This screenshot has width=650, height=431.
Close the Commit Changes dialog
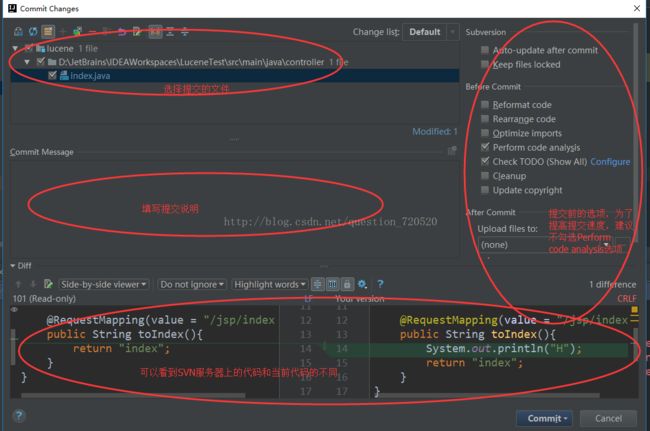(x=637, y=8)
